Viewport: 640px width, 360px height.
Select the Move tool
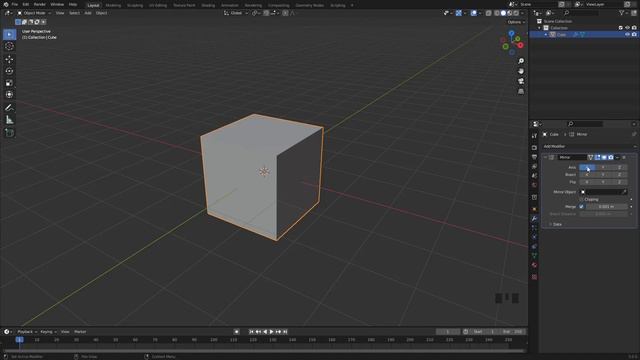9,59
